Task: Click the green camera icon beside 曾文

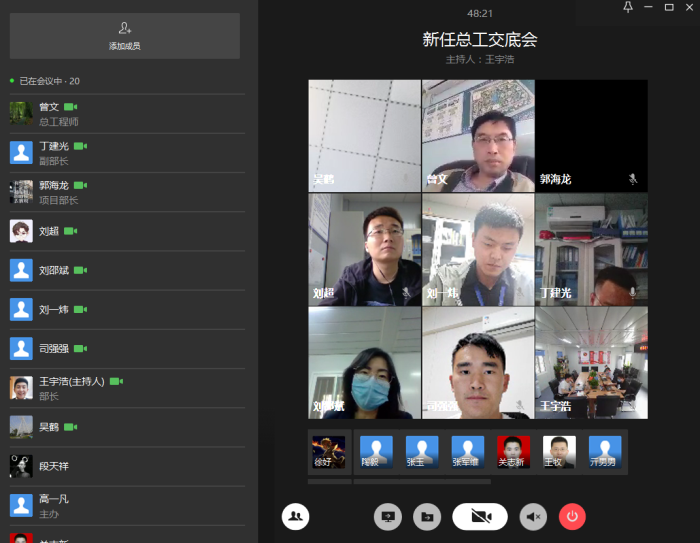Action: [x=70, y=107]
